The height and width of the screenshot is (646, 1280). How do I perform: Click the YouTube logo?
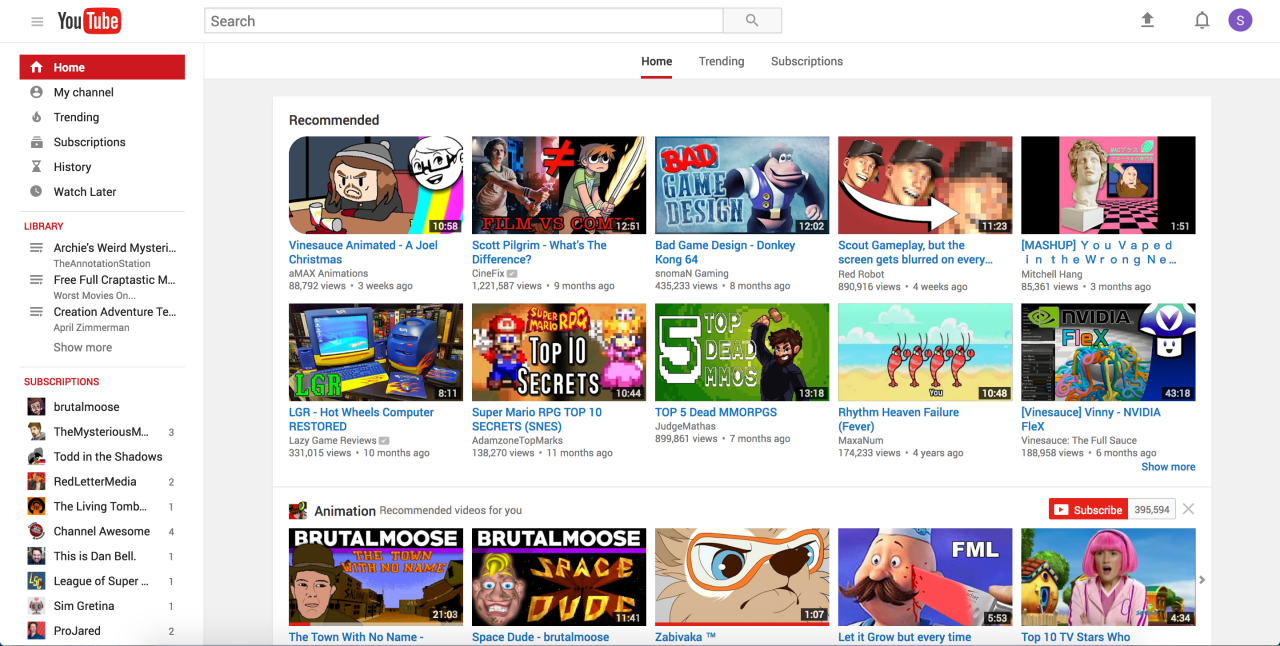[89, 20]
